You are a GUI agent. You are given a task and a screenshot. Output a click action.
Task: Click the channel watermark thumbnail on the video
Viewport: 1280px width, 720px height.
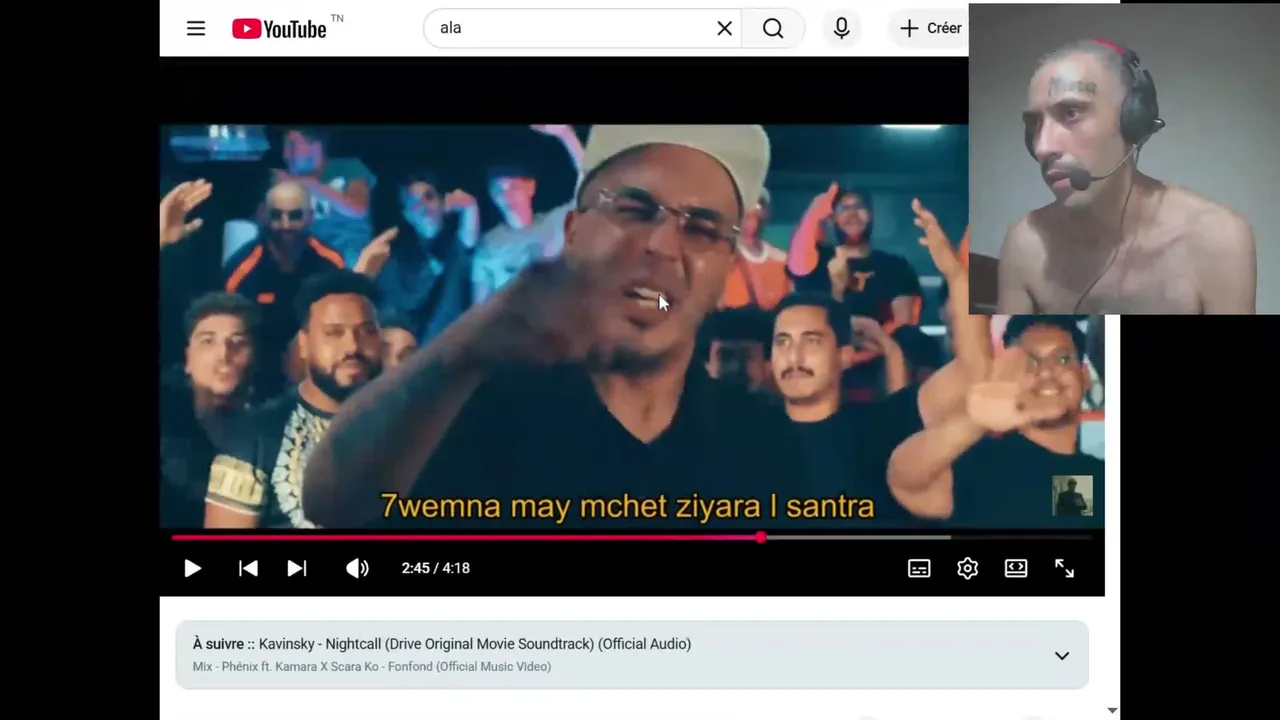(x=1072, y=496)
